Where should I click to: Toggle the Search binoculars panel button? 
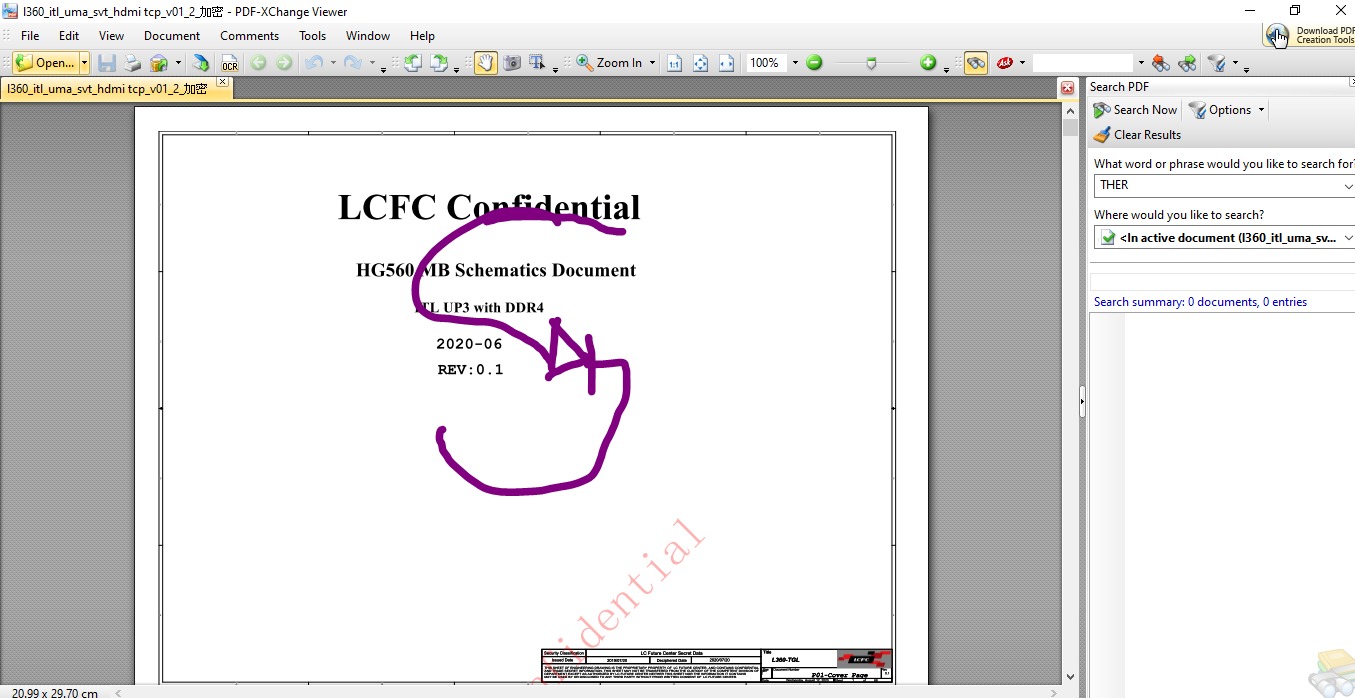coord(976,63)
